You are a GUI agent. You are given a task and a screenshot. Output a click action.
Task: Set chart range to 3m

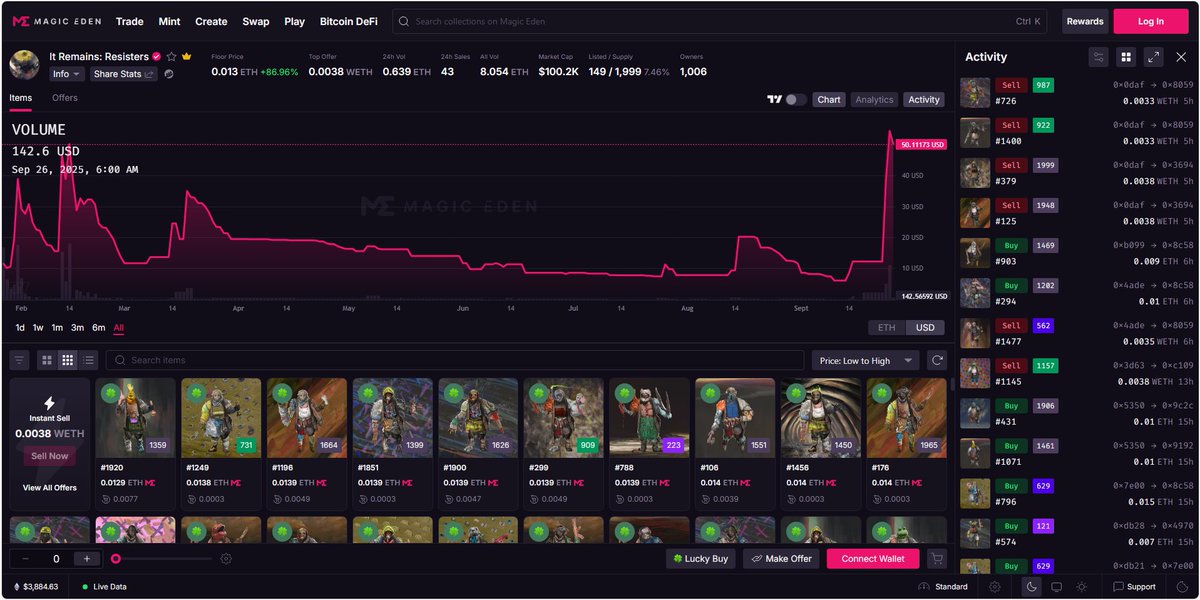coord(77,328)
